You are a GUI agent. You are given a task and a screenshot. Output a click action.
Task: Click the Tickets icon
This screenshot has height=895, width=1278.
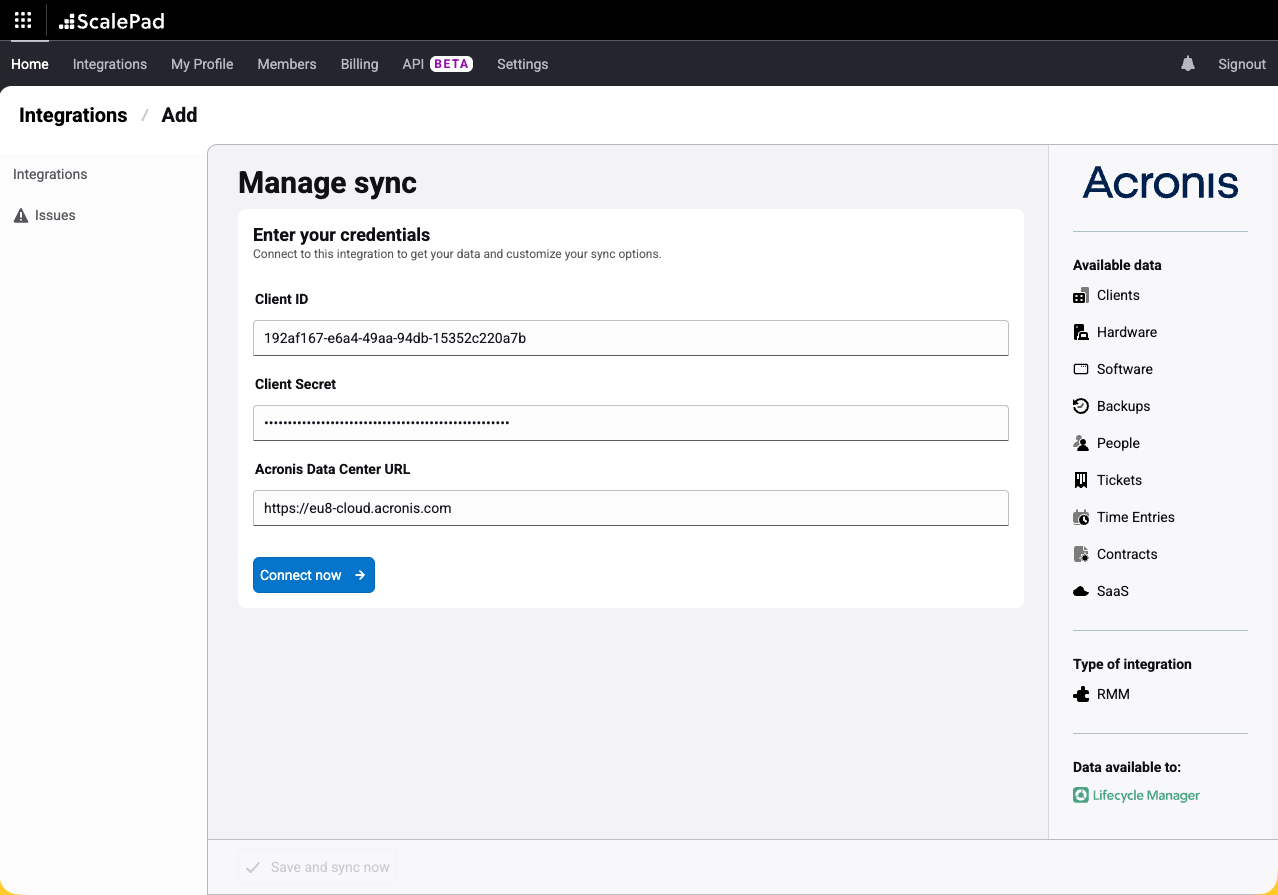pos(1080,479)
